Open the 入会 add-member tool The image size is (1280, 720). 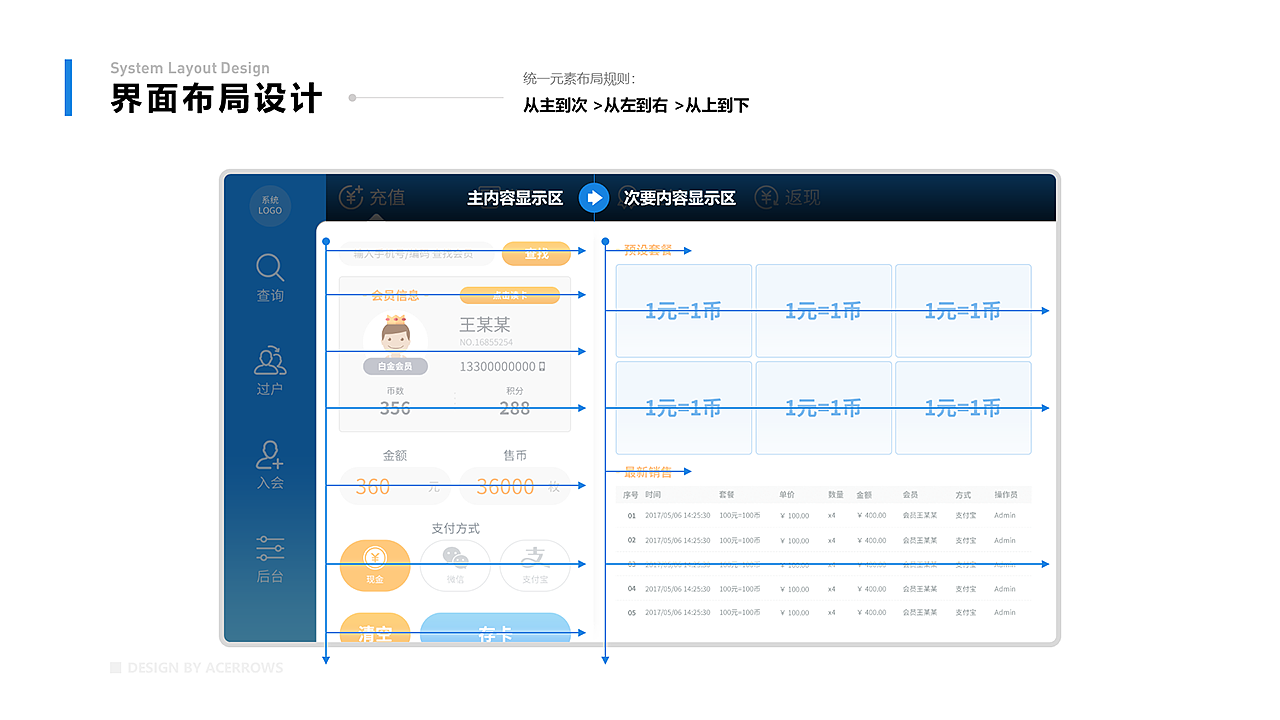point(269,465)
